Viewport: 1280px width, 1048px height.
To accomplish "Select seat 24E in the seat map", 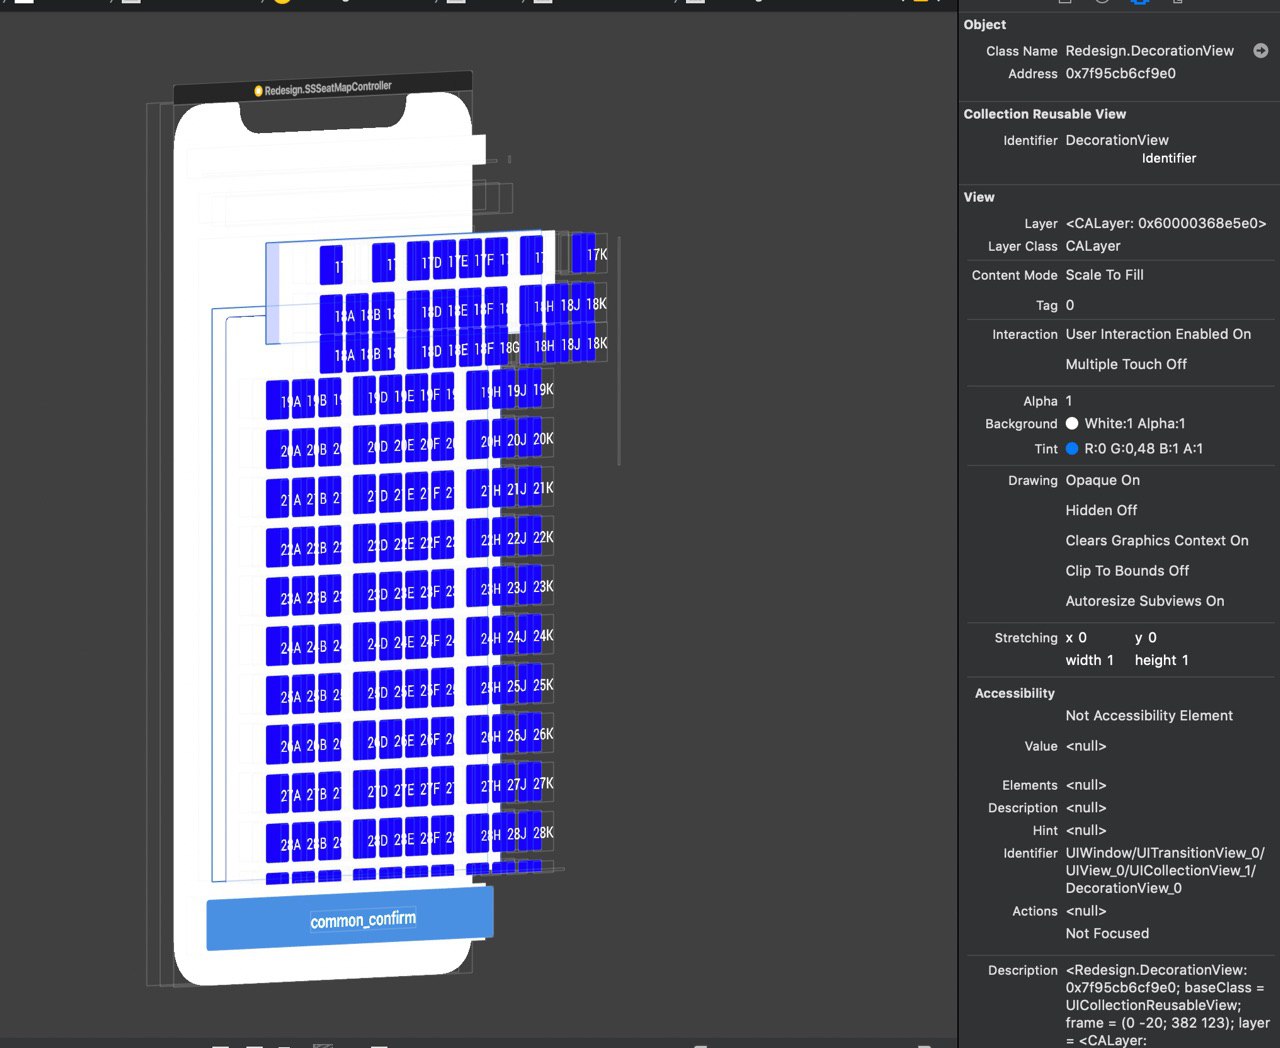I will (x=404, y=643).
